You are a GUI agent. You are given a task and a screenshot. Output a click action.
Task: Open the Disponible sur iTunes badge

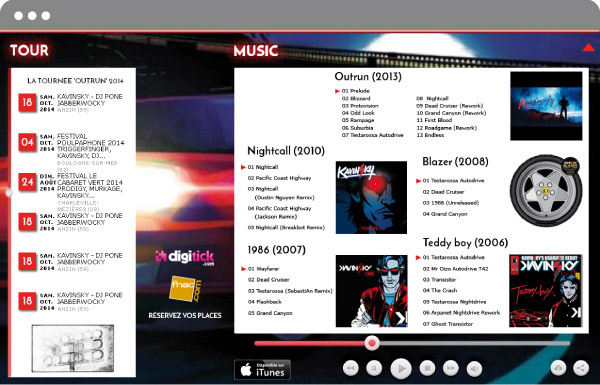[262, 370]
